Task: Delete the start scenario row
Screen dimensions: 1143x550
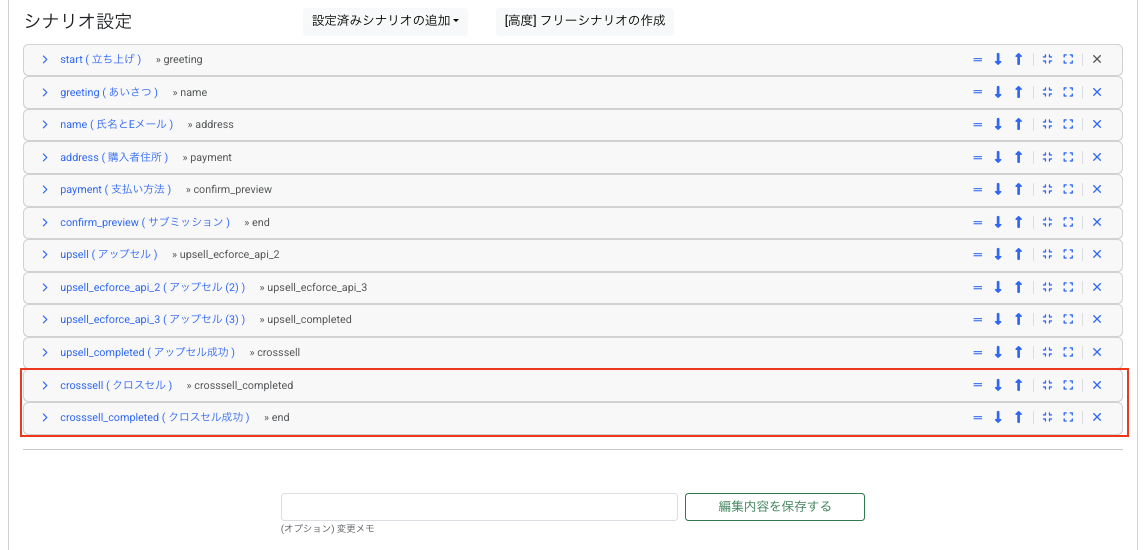Action: [1096, 60]
